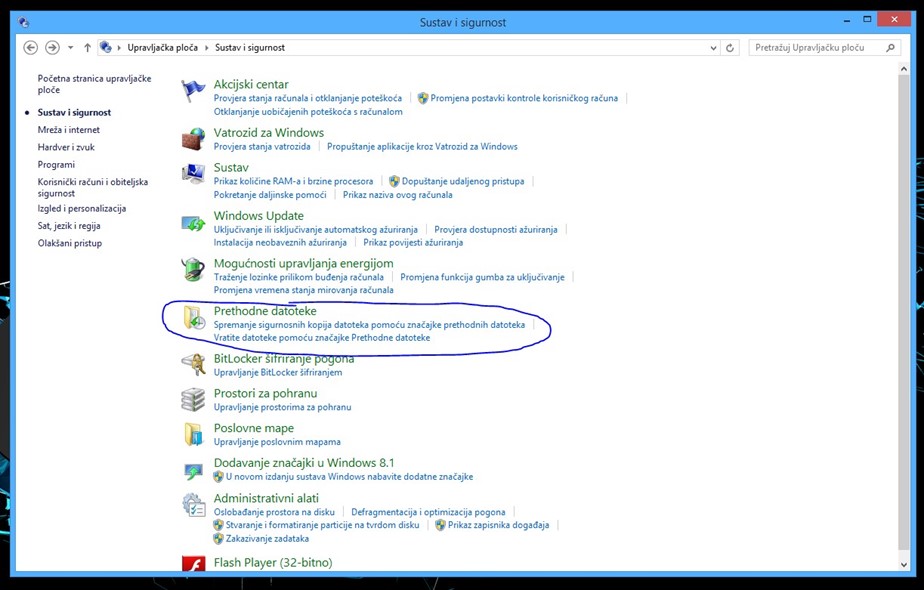This screenshot has height=590, width=924.
Task: Click the Flash Player red icon
Action: click(x=193, y=565)
